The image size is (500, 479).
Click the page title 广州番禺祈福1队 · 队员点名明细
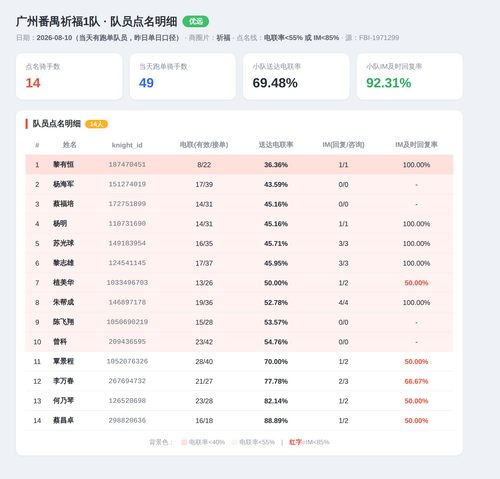(x=97, y=22)
